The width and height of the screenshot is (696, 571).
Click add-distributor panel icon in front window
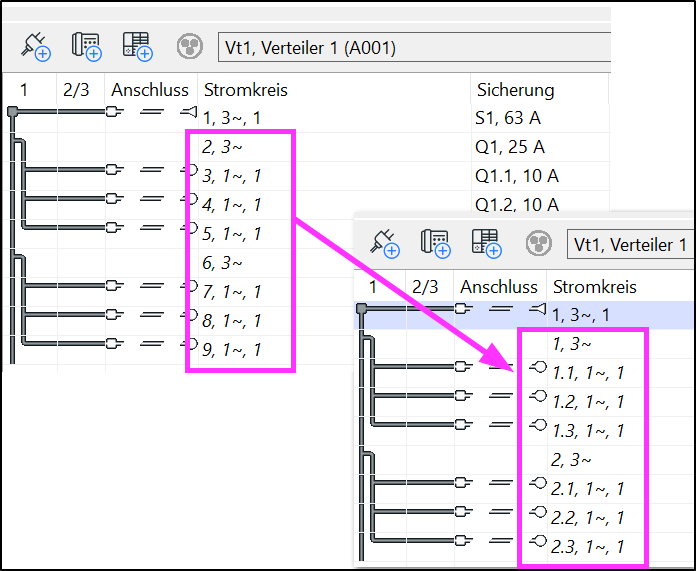486,243
